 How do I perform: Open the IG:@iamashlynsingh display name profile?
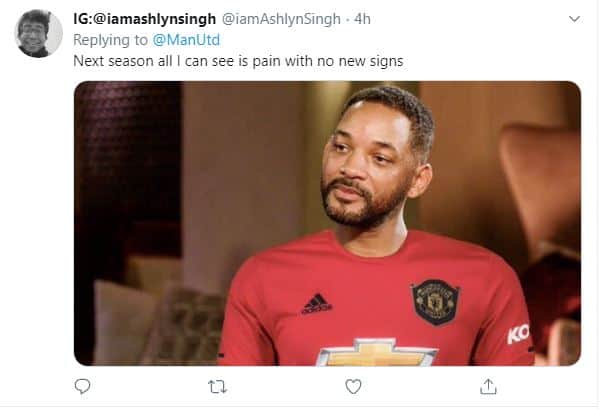click(x=144, y=19)
